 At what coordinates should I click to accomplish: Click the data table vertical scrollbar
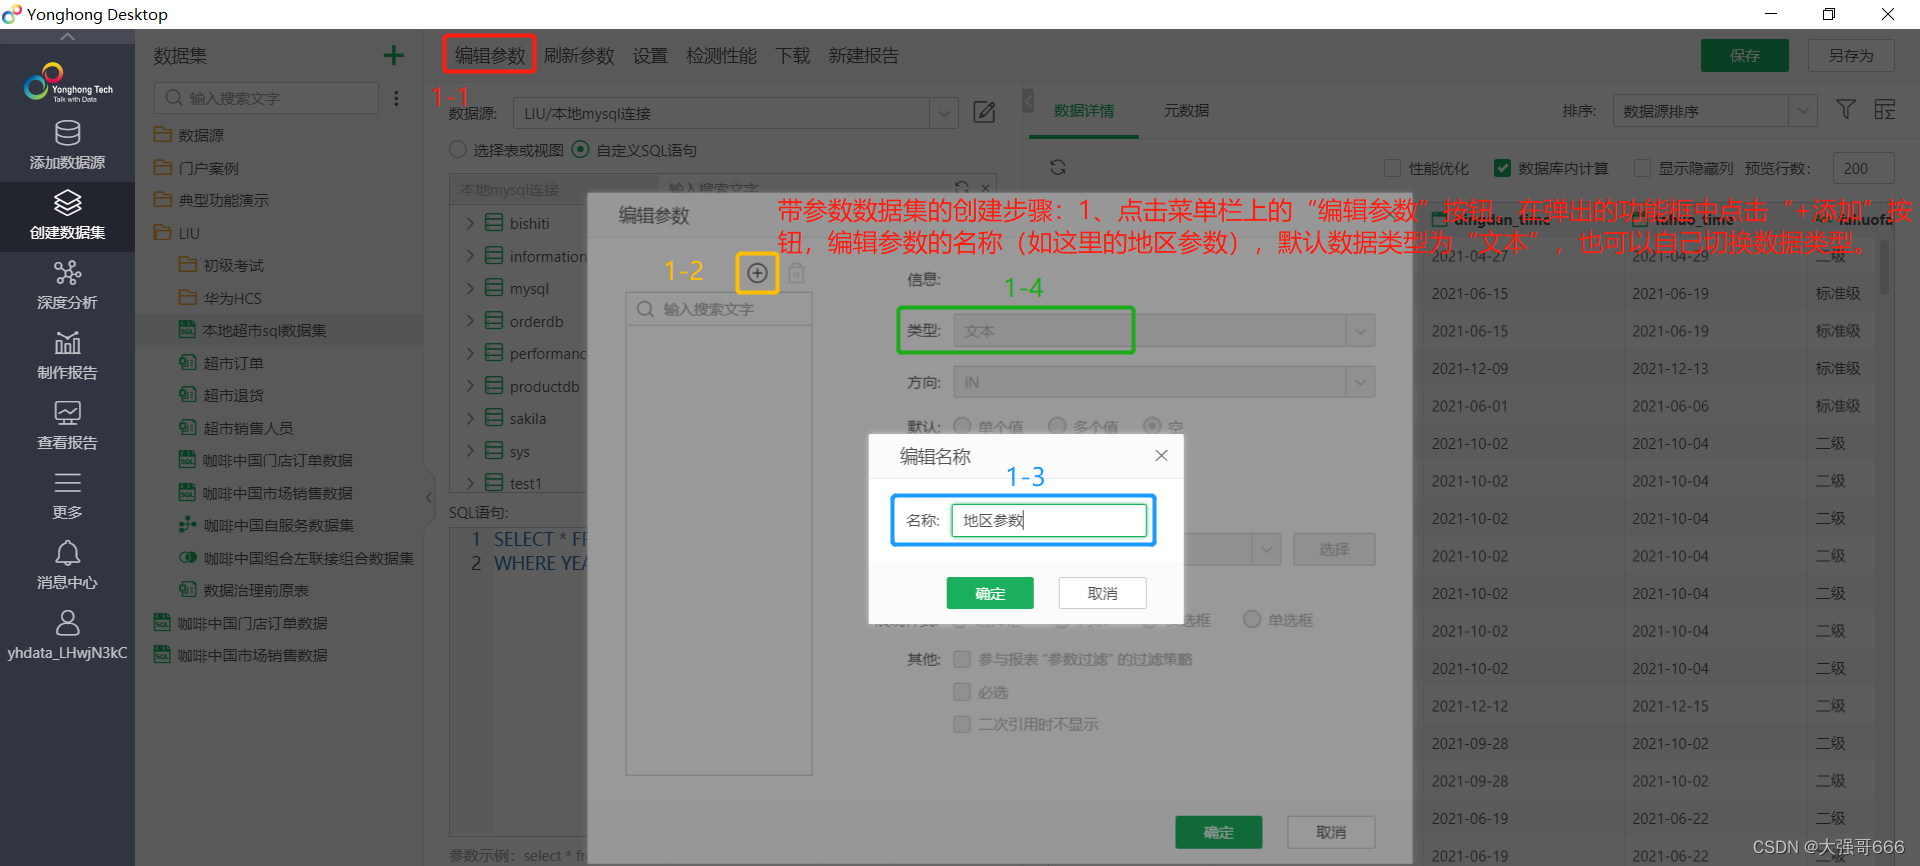pyautogui.click(x=1885, y=266)
